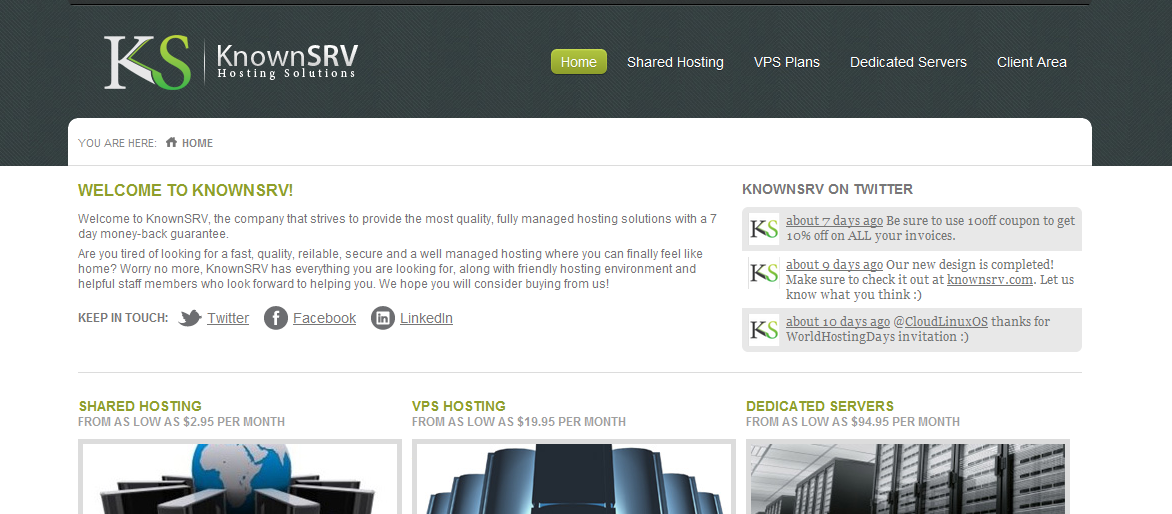Select the green Home navigation button

[x=579, y=62]
